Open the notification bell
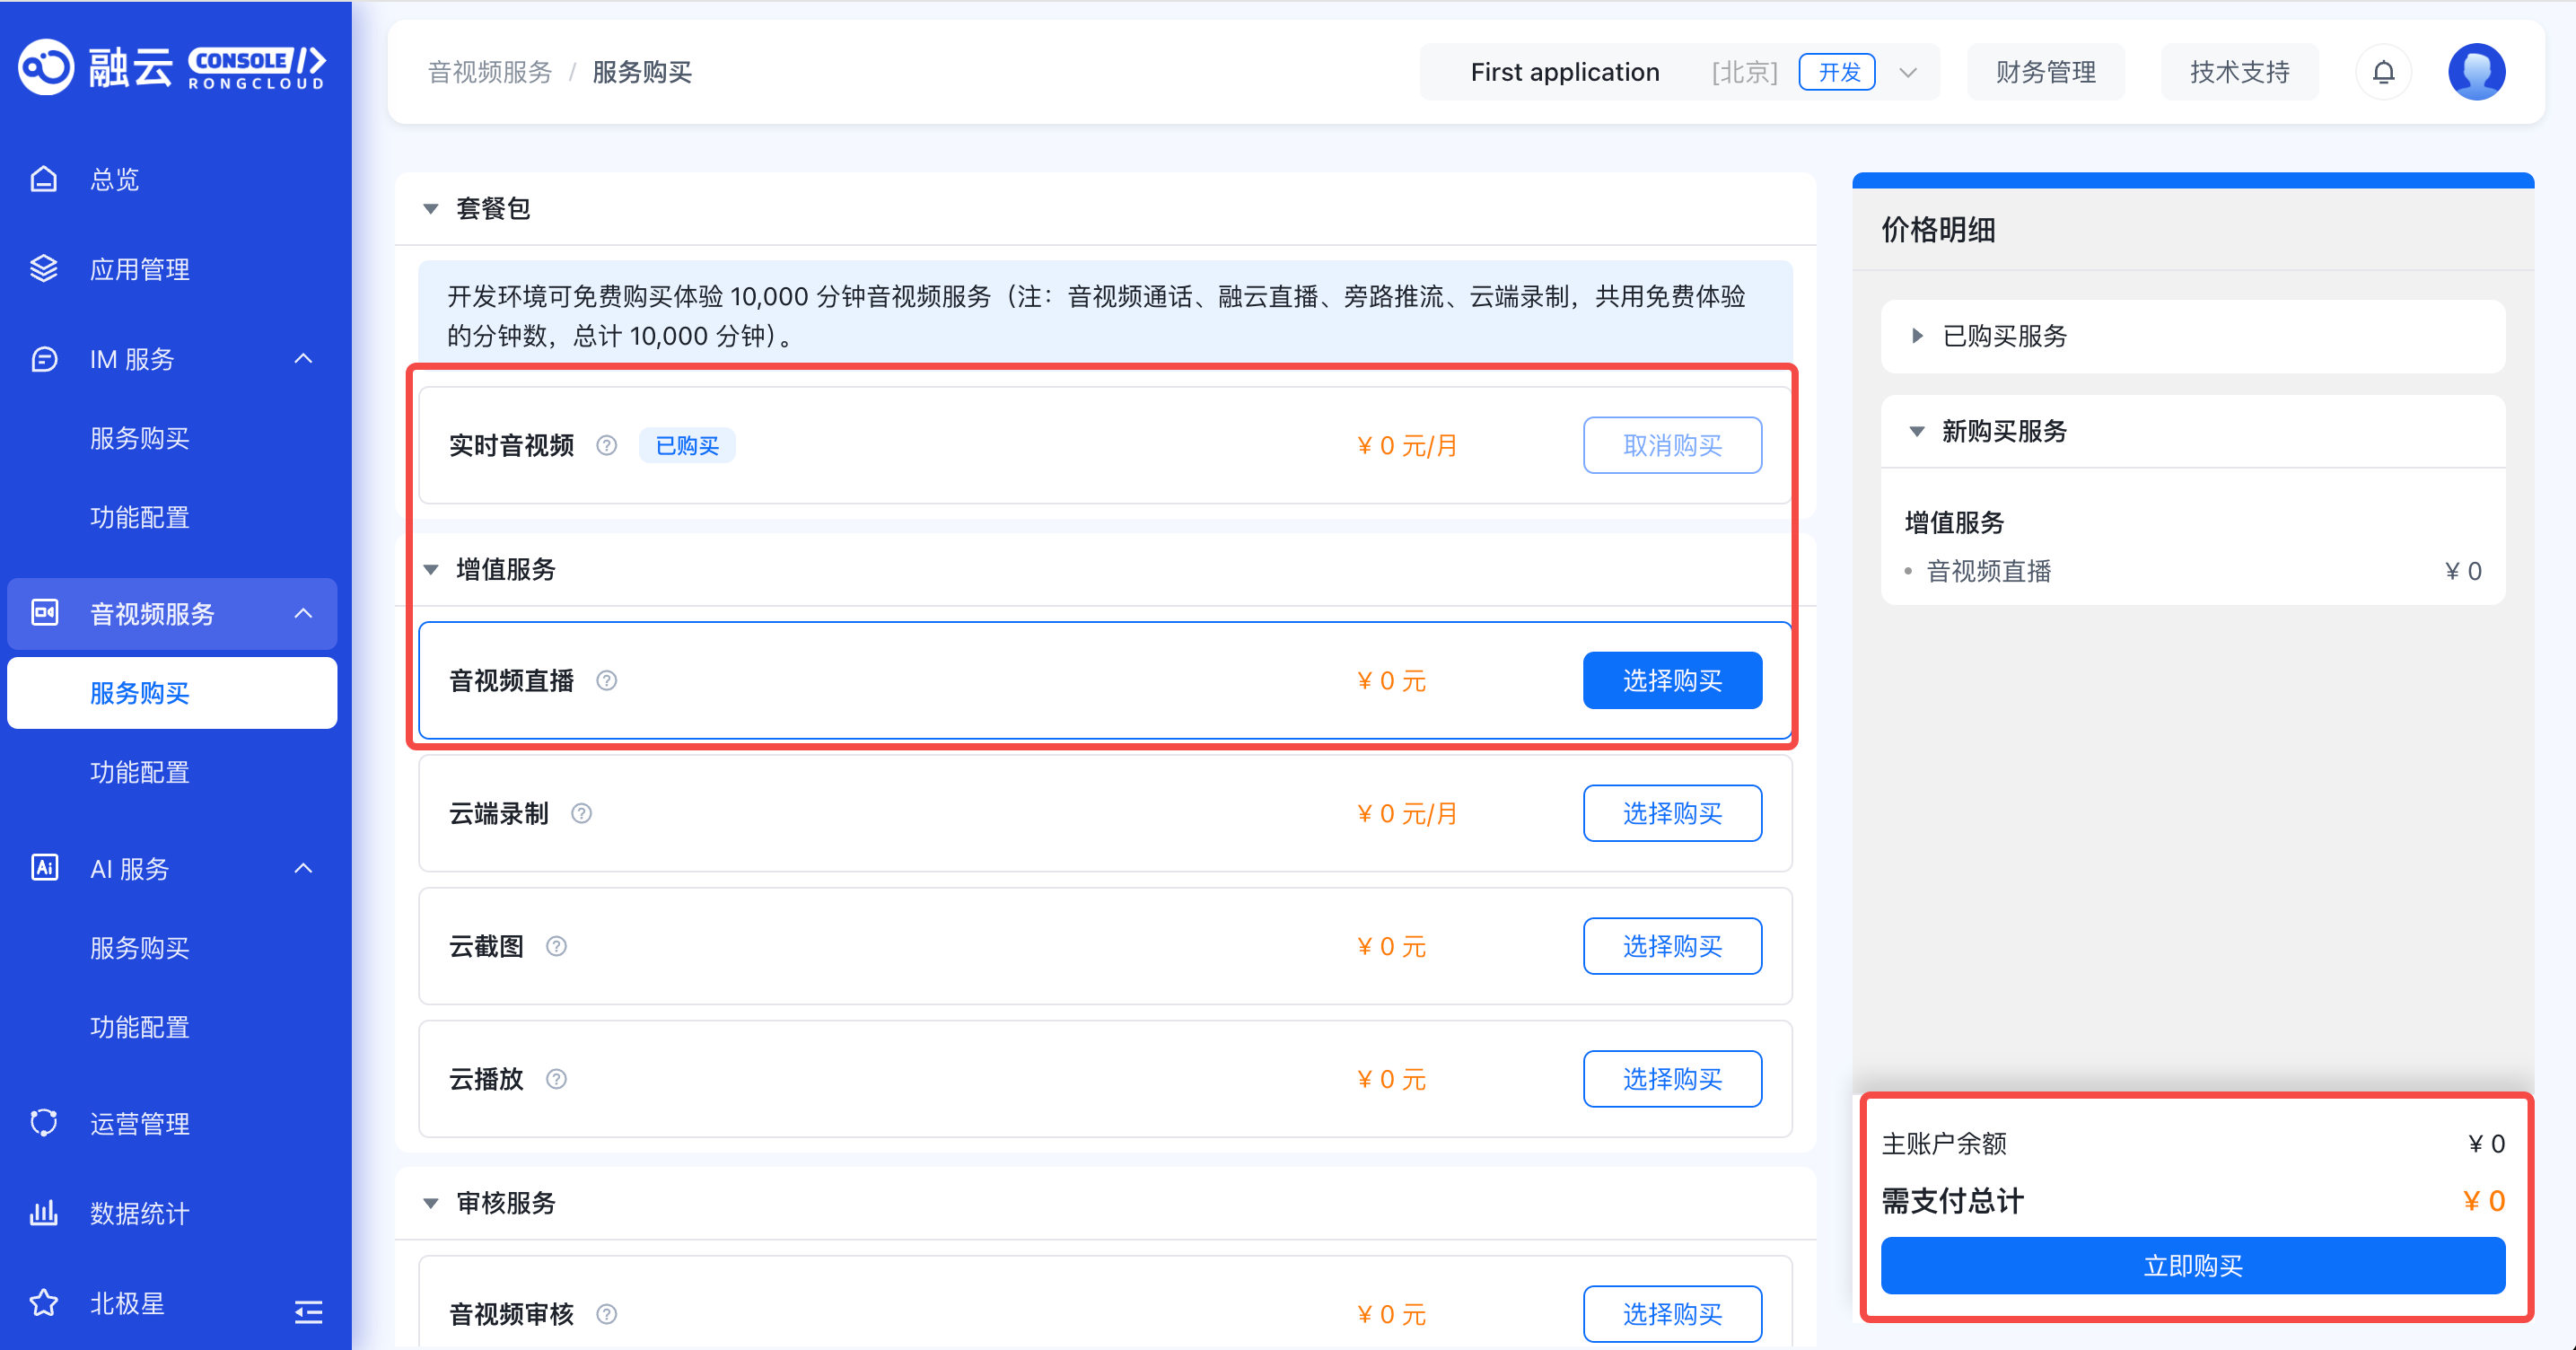Image resolution: width=2576 pixels, height=1350 pixels. [2384, 71]
